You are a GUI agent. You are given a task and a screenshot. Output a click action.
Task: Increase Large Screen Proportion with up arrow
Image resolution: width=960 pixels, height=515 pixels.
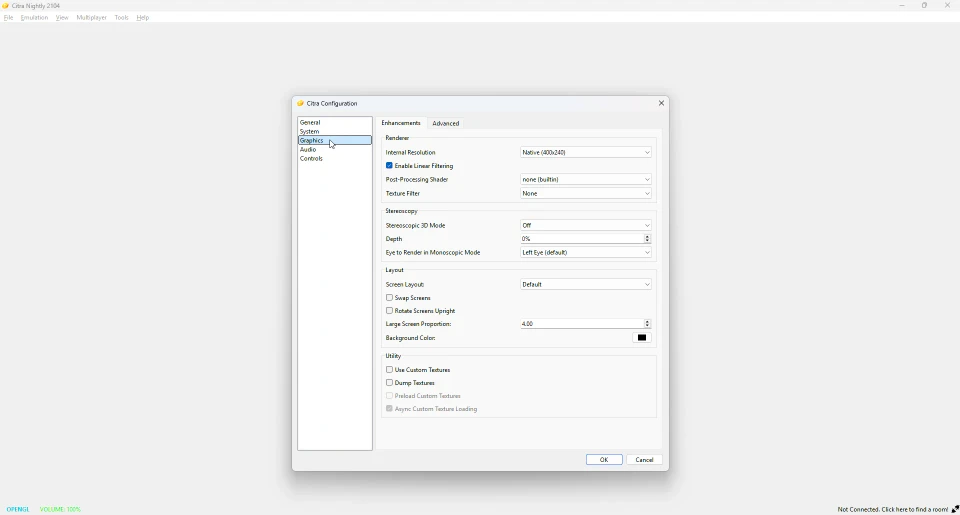click(647, 321)
